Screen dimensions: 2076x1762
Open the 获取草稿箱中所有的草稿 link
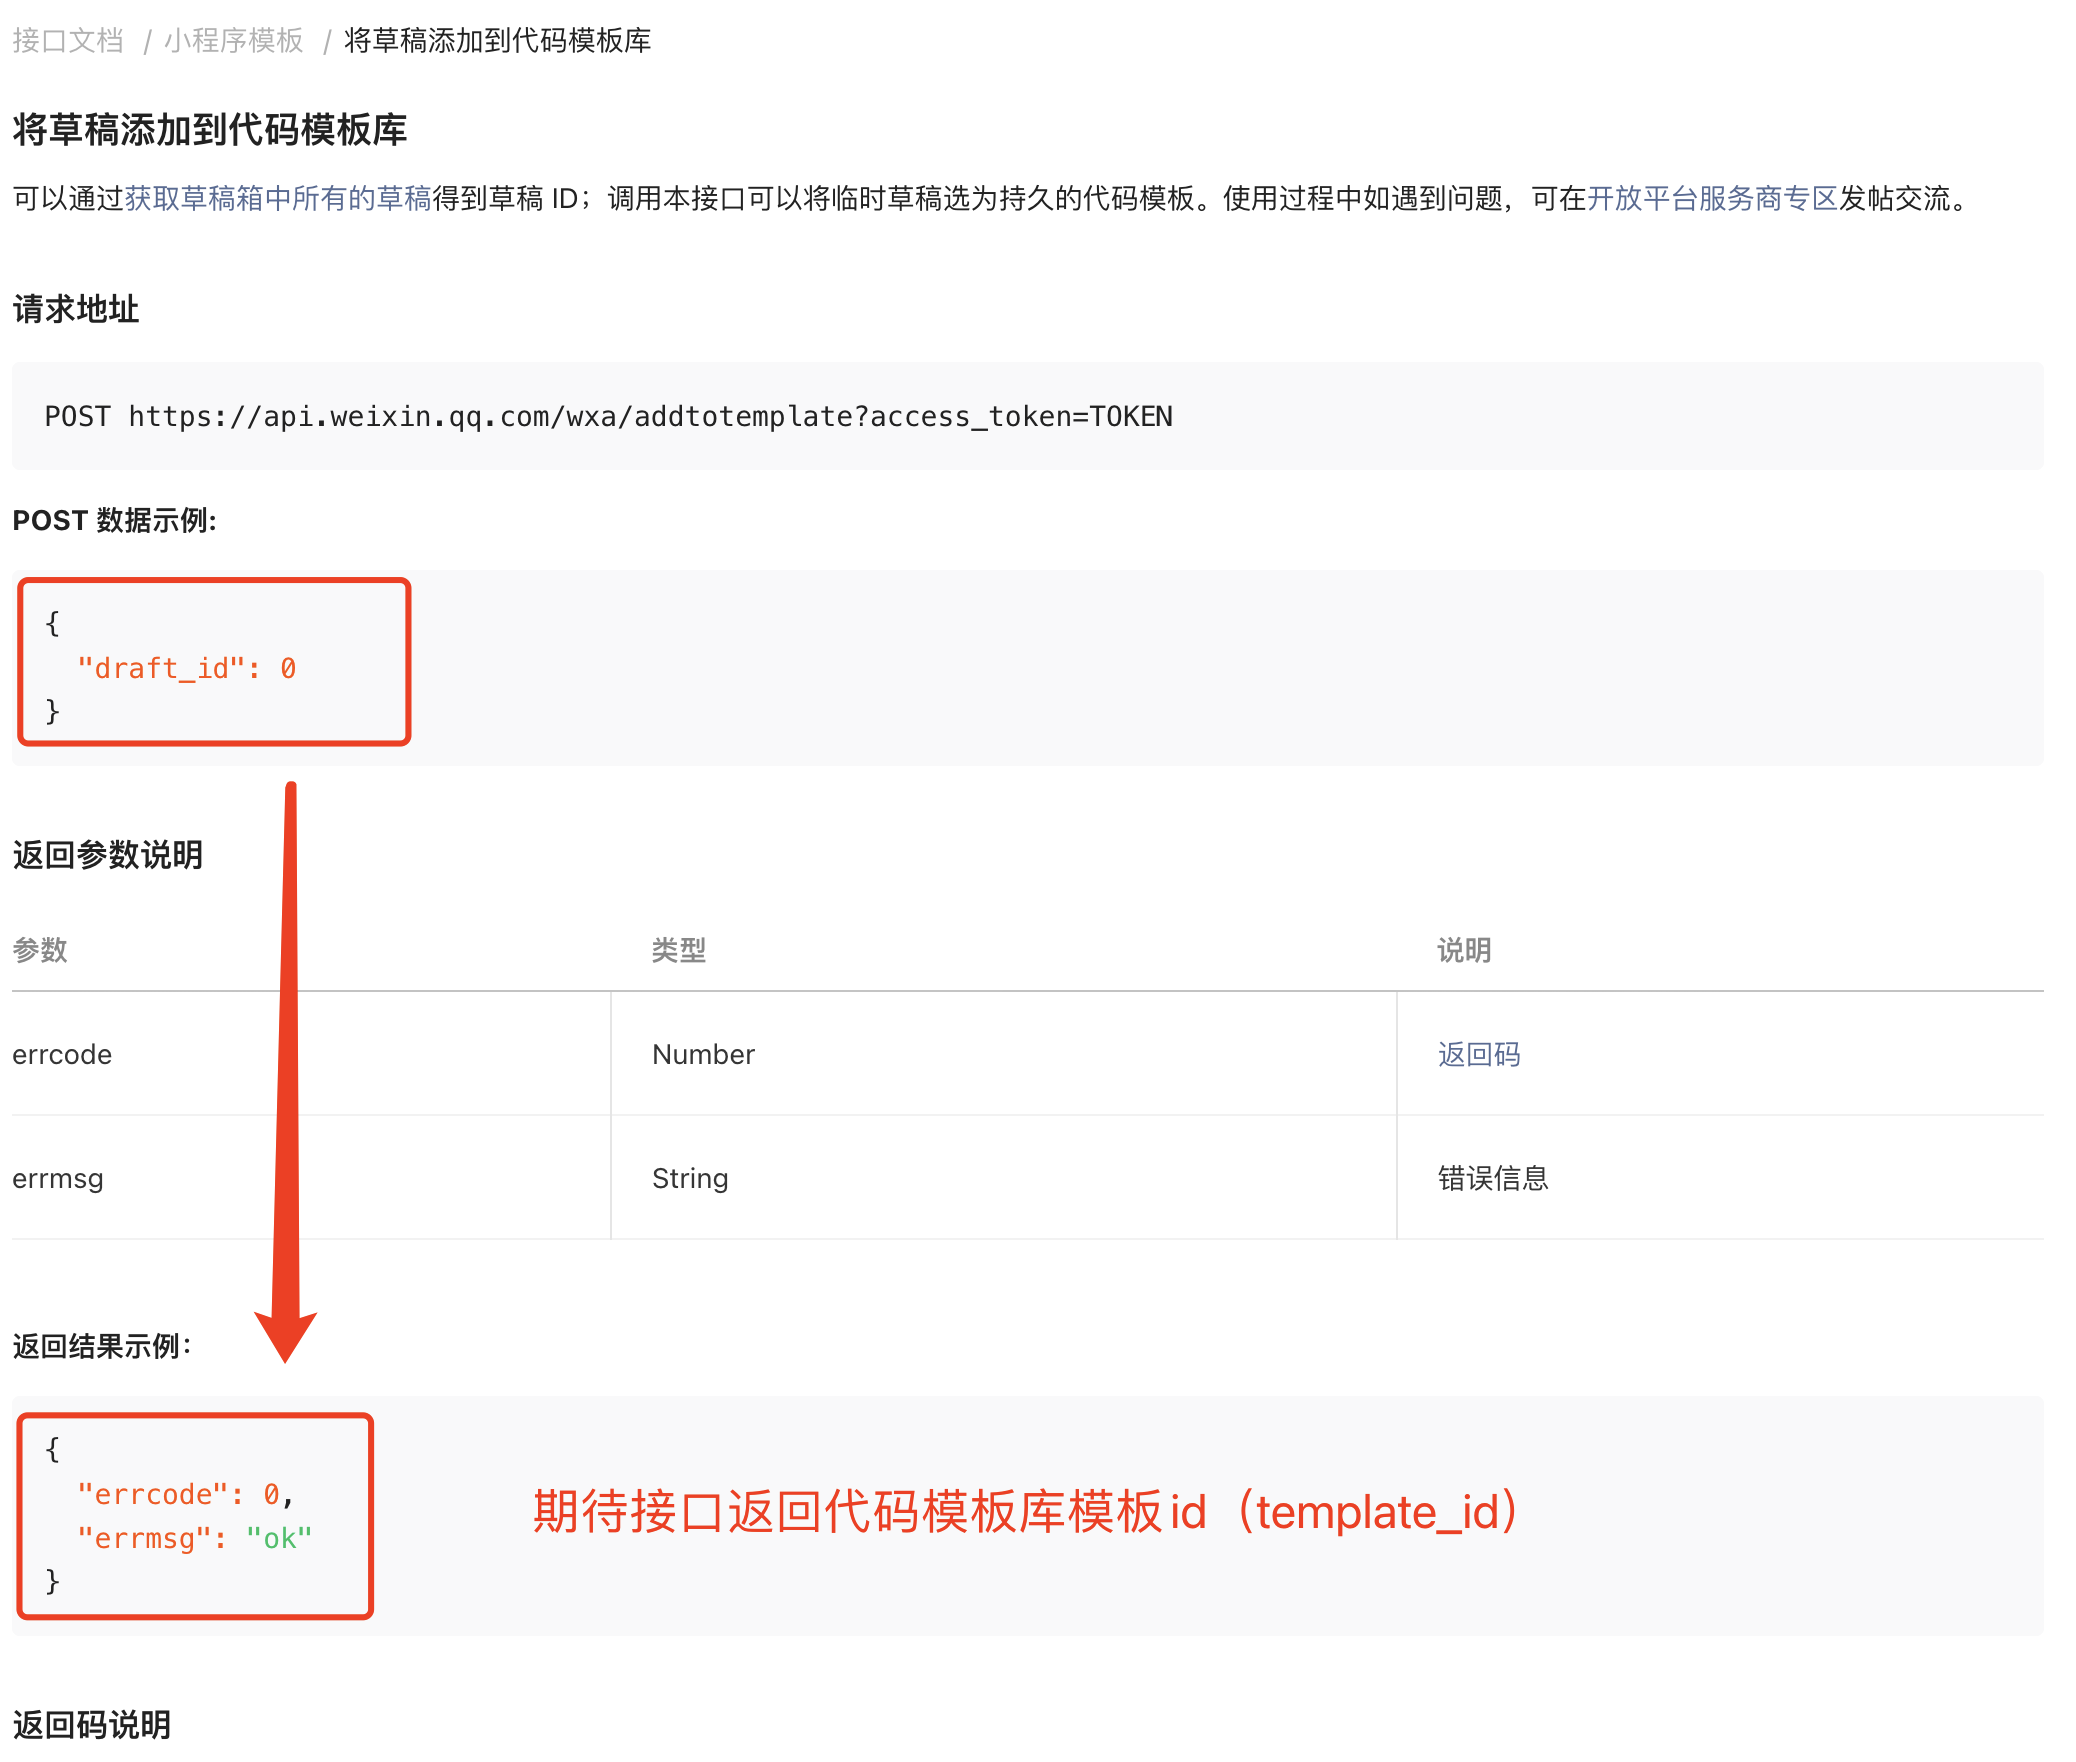point(278,198)
